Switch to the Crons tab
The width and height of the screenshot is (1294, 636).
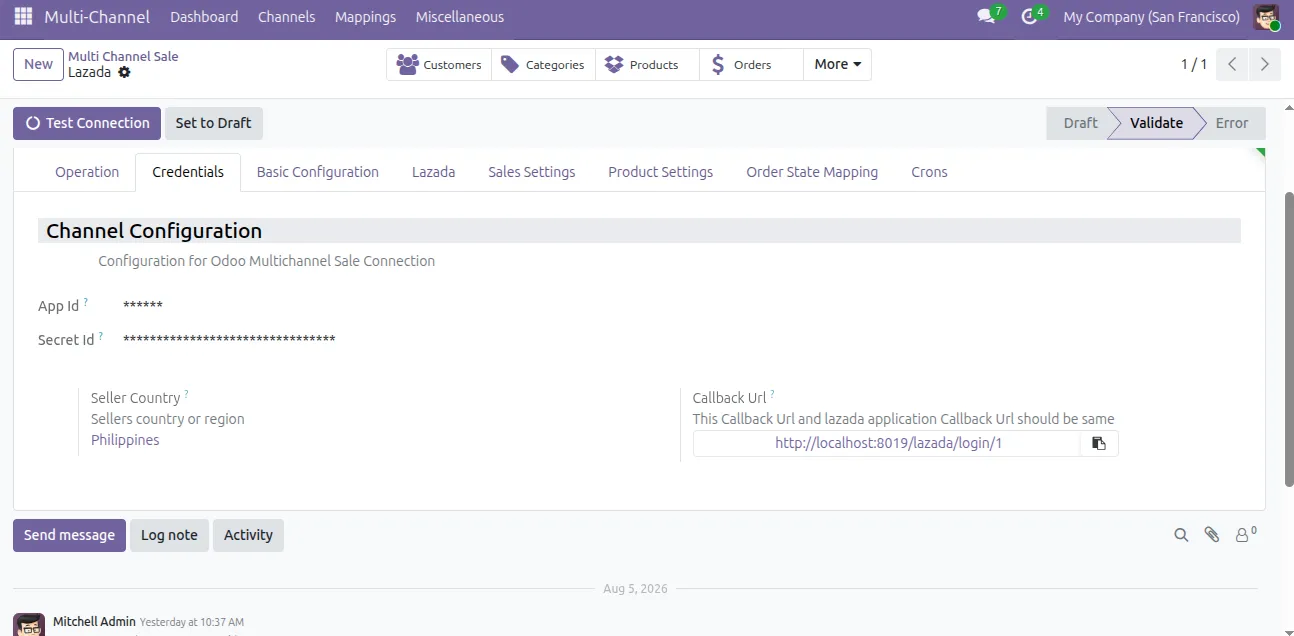(929, 172)
